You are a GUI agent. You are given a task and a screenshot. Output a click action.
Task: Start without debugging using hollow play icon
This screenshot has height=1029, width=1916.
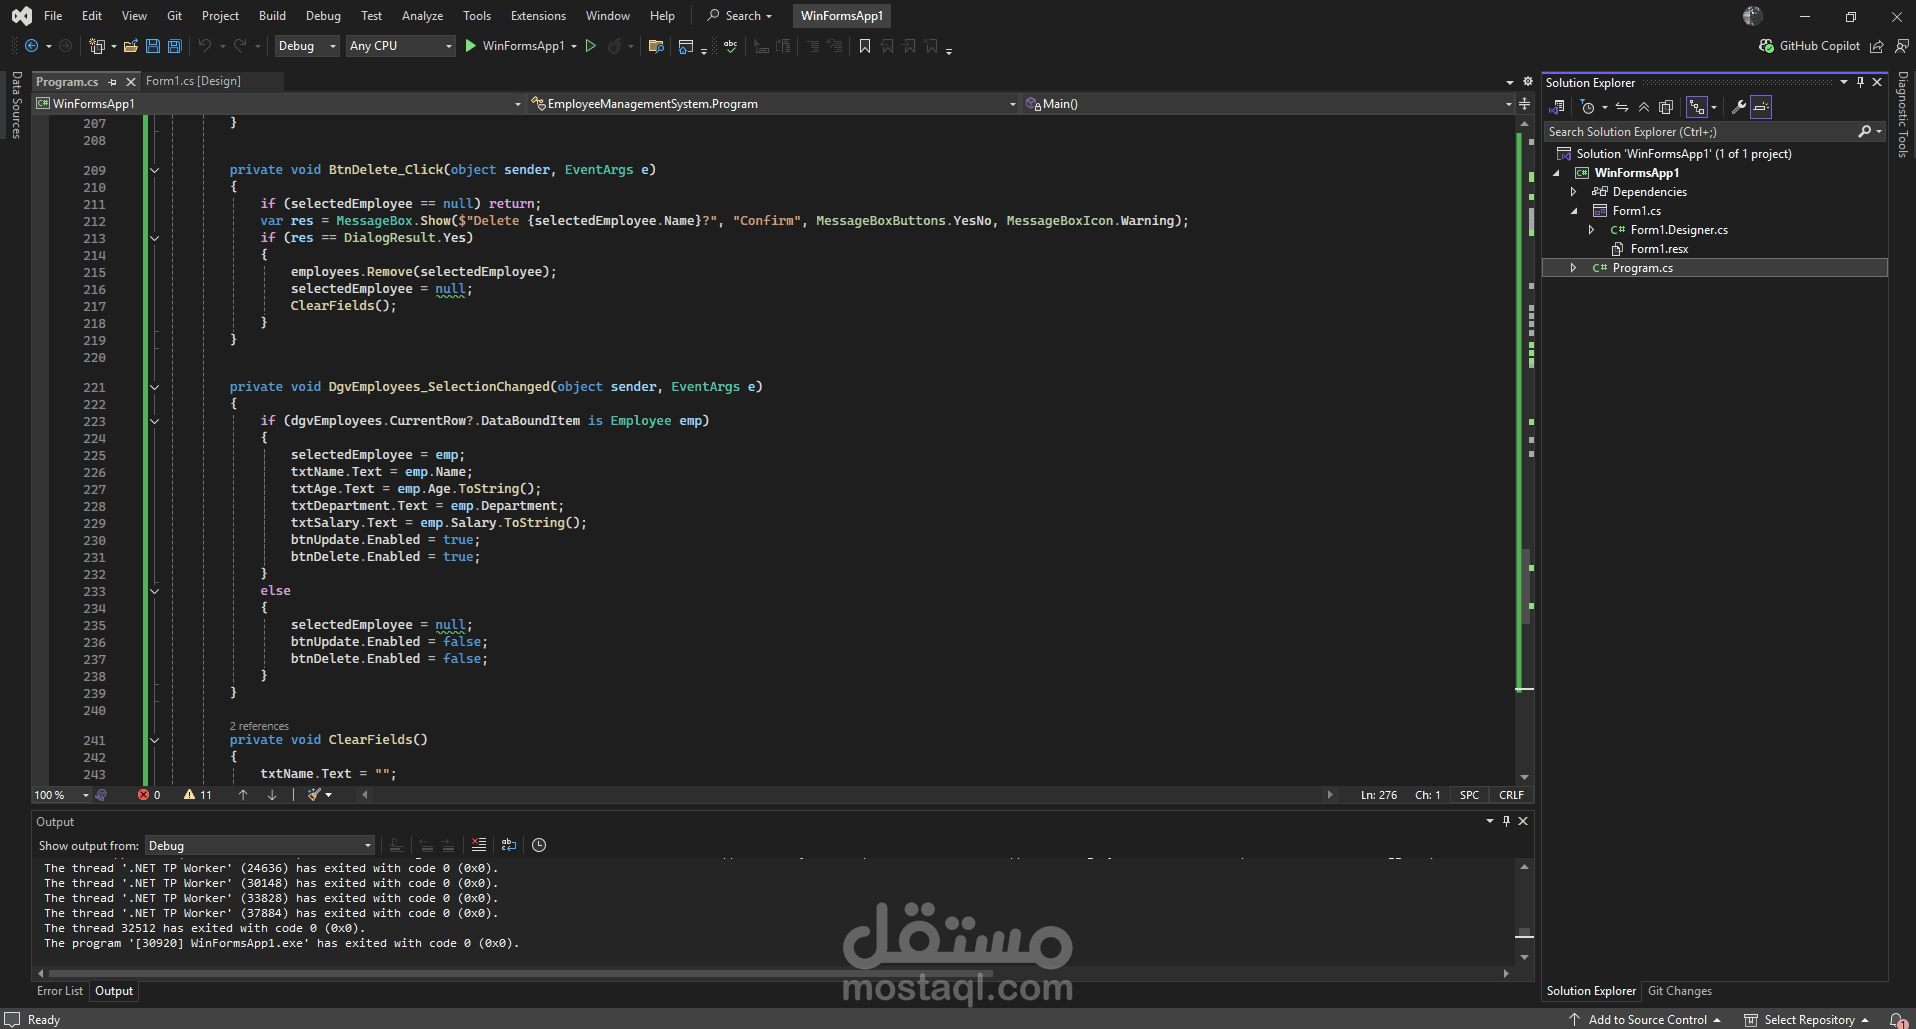point(591,46)
